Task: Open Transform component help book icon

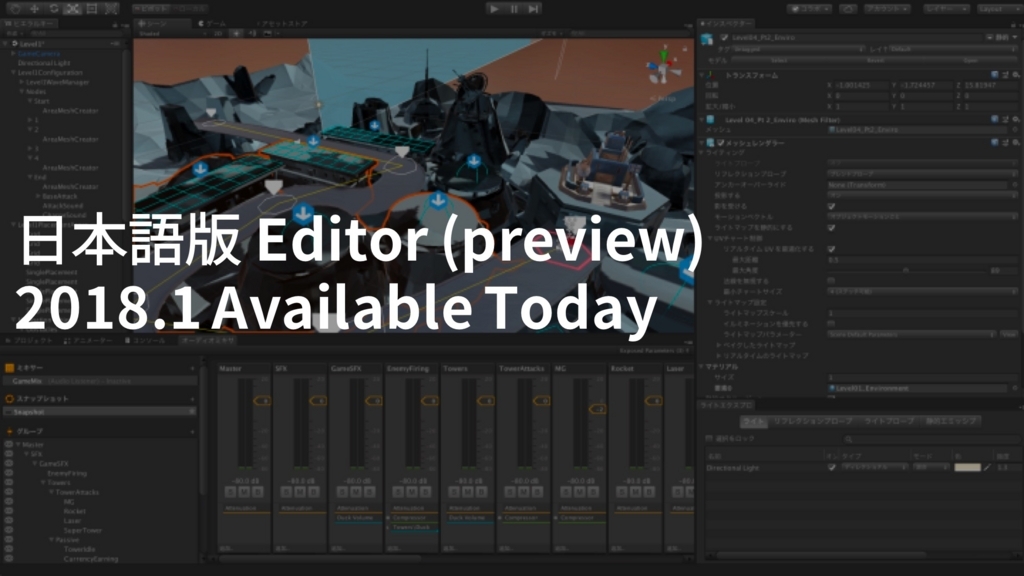Action: pos(994,75)
